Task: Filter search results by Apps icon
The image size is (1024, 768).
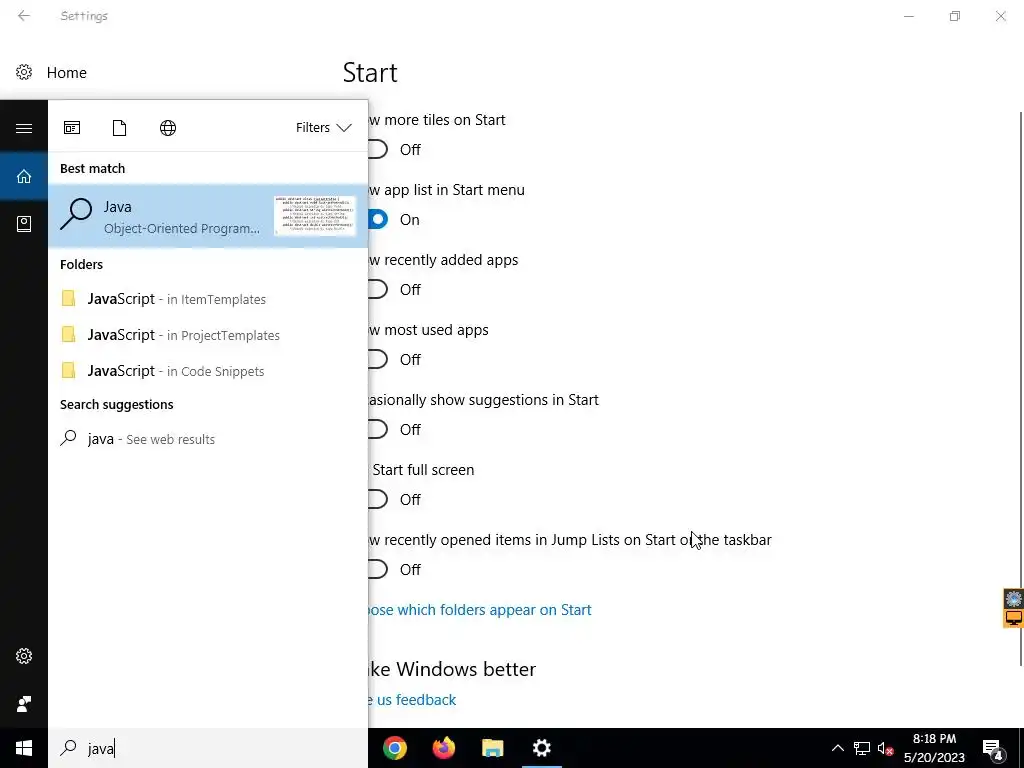Action: pos(72,128)
